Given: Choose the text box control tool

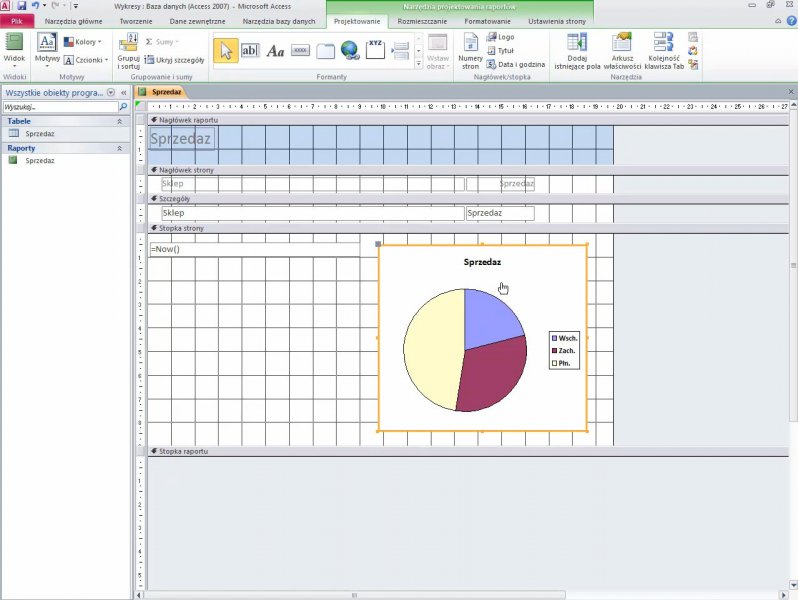Looking at the screenshot, I should [251, 50].
